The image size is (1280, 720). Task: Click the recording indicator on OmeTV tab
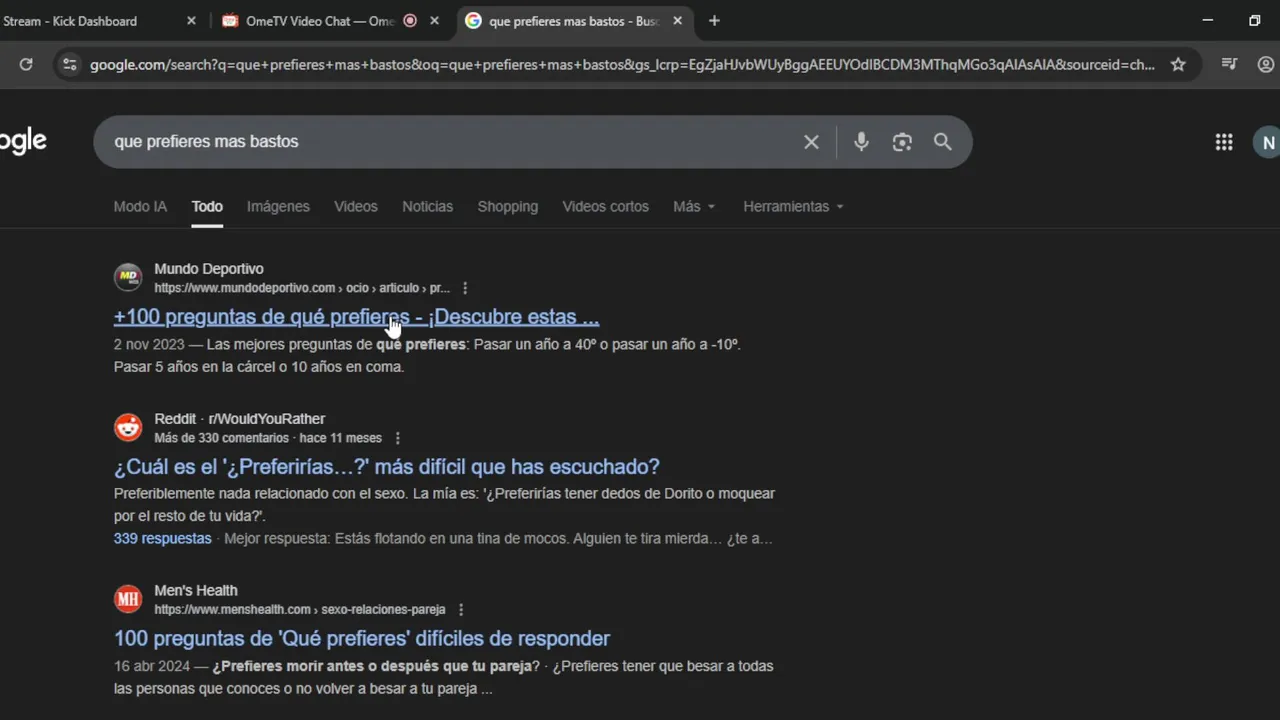pos(410,21)
